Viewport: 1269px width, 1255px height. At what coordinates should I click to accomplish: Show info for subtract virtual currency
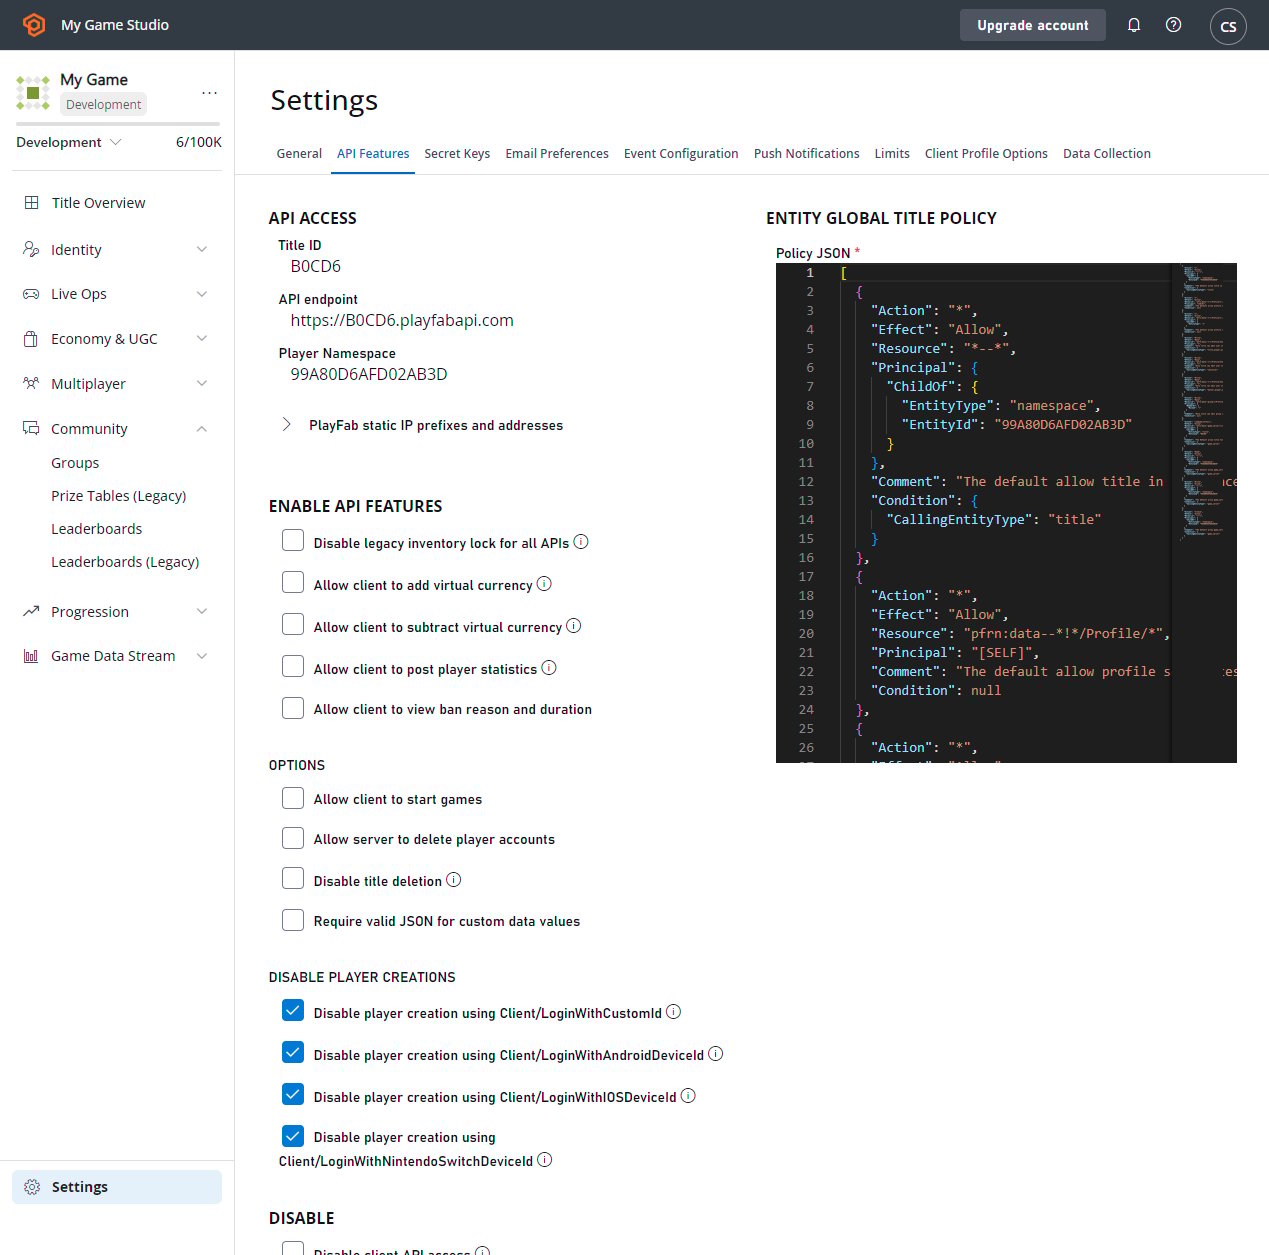pos(574,626)
